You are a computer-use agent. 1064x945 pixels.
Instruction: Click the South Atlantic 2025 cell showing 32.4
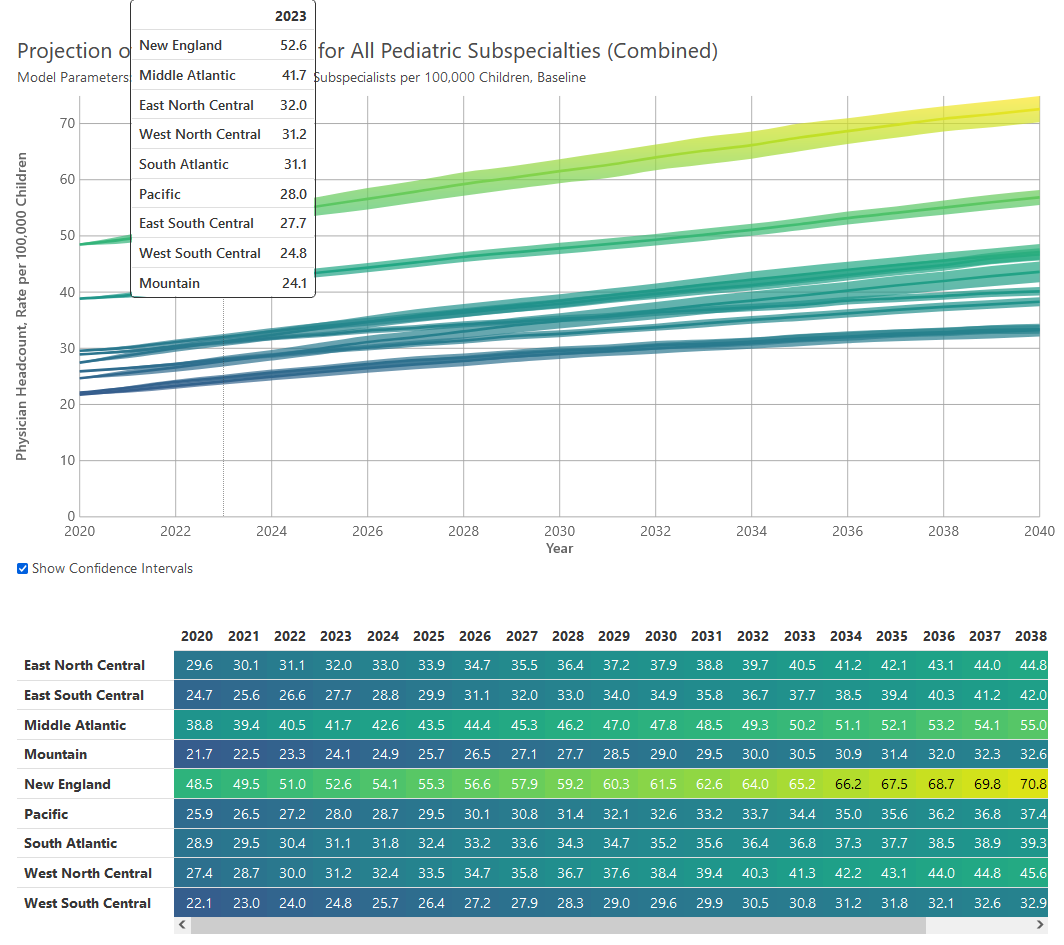pyautogui.click(x=431, y=843)
